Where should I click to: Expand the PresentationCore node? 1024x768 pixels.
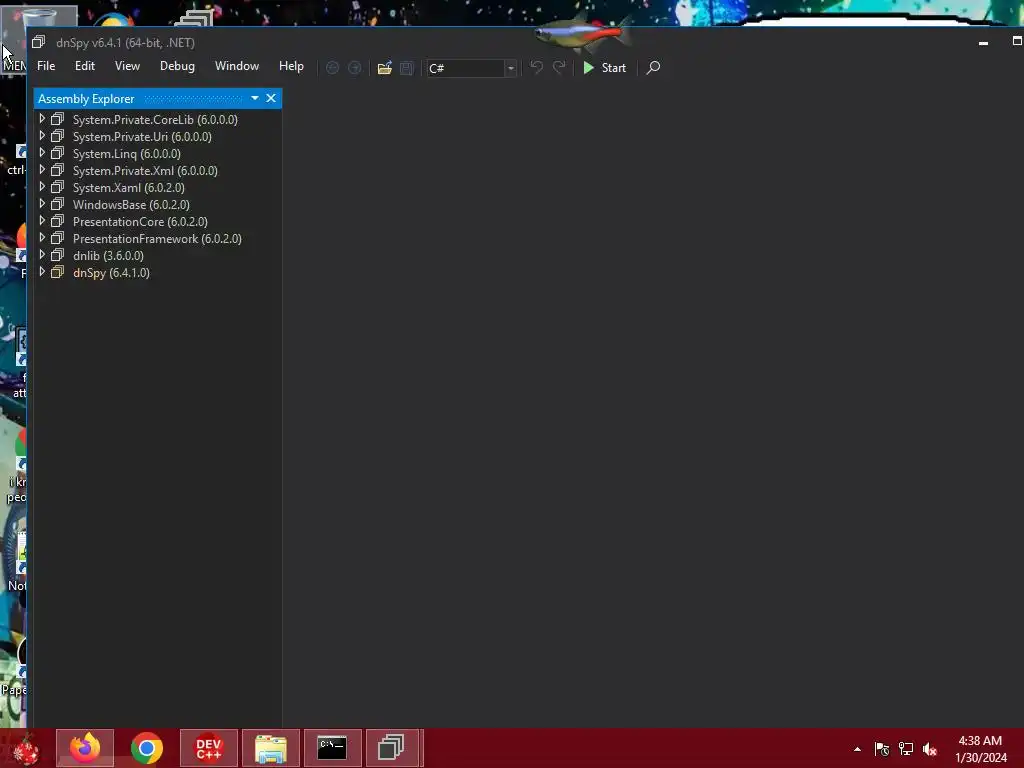click(42, 221)
